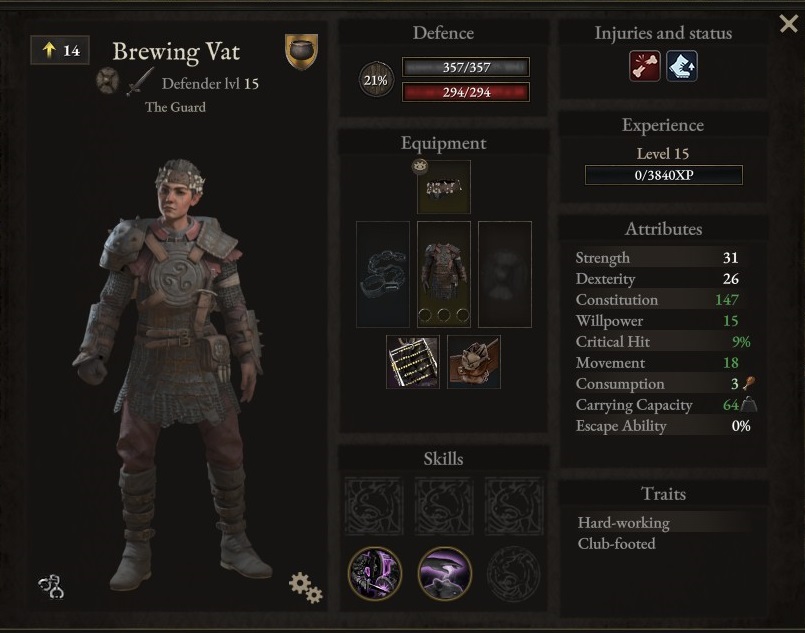This screenshot has height=633, width=805.
Task: Click the first purple active skill
Action: tap(375, 573)
